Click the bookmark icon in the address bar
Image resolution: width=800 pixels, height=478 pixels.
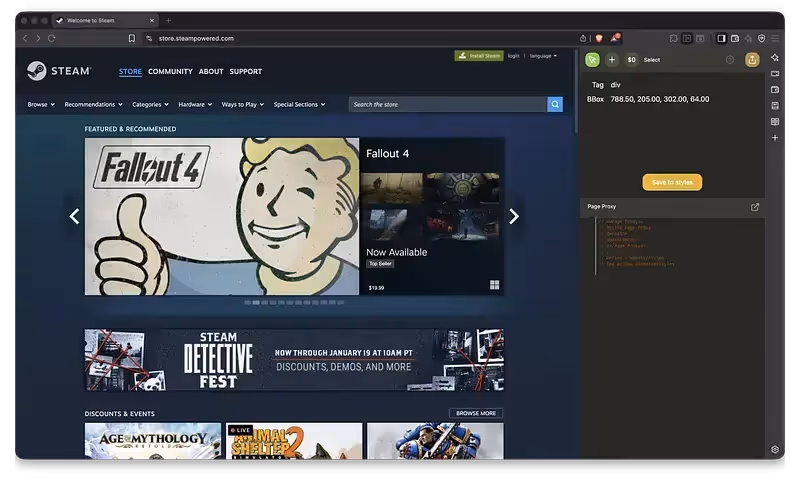pyautogui.click(x=132, y=38)
